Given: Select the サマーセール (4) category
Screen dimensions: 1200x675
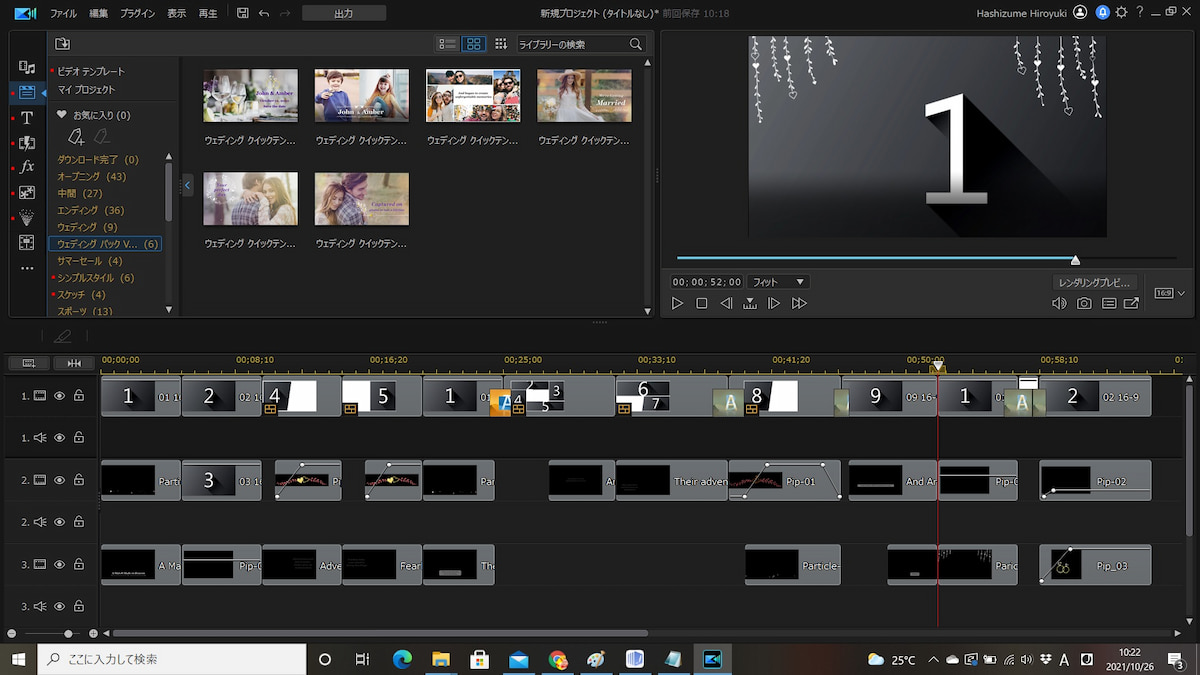Looking at the screenshot, I should pyautogui.click(x=89, y=260).
